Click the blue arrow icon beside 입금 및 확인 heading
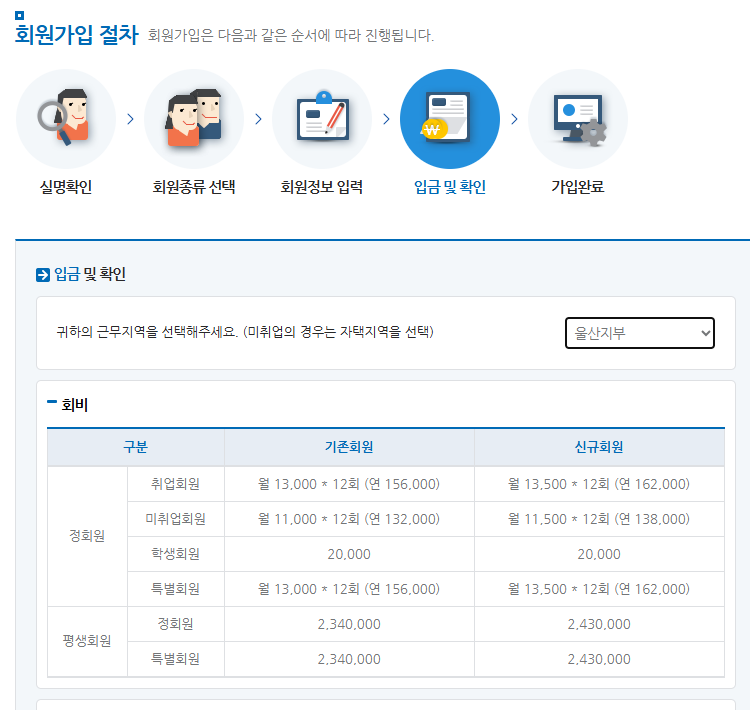This screenshot has width=750, height=710. 43,275
